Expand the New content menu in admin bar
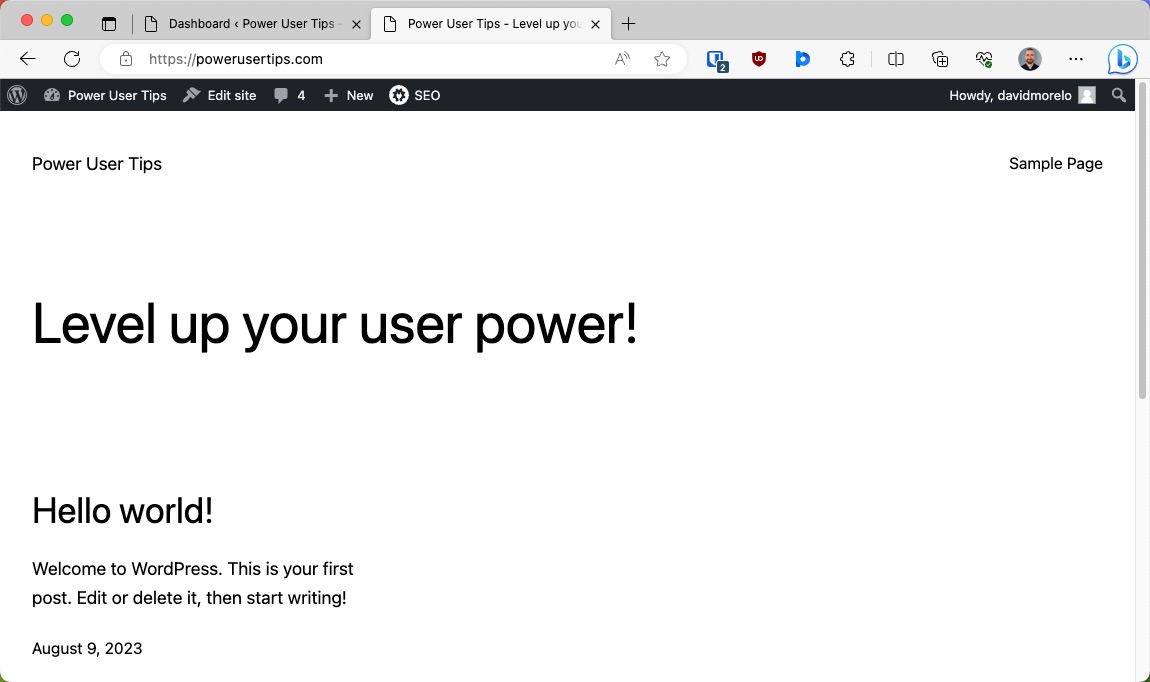 (x=348, y=95)
